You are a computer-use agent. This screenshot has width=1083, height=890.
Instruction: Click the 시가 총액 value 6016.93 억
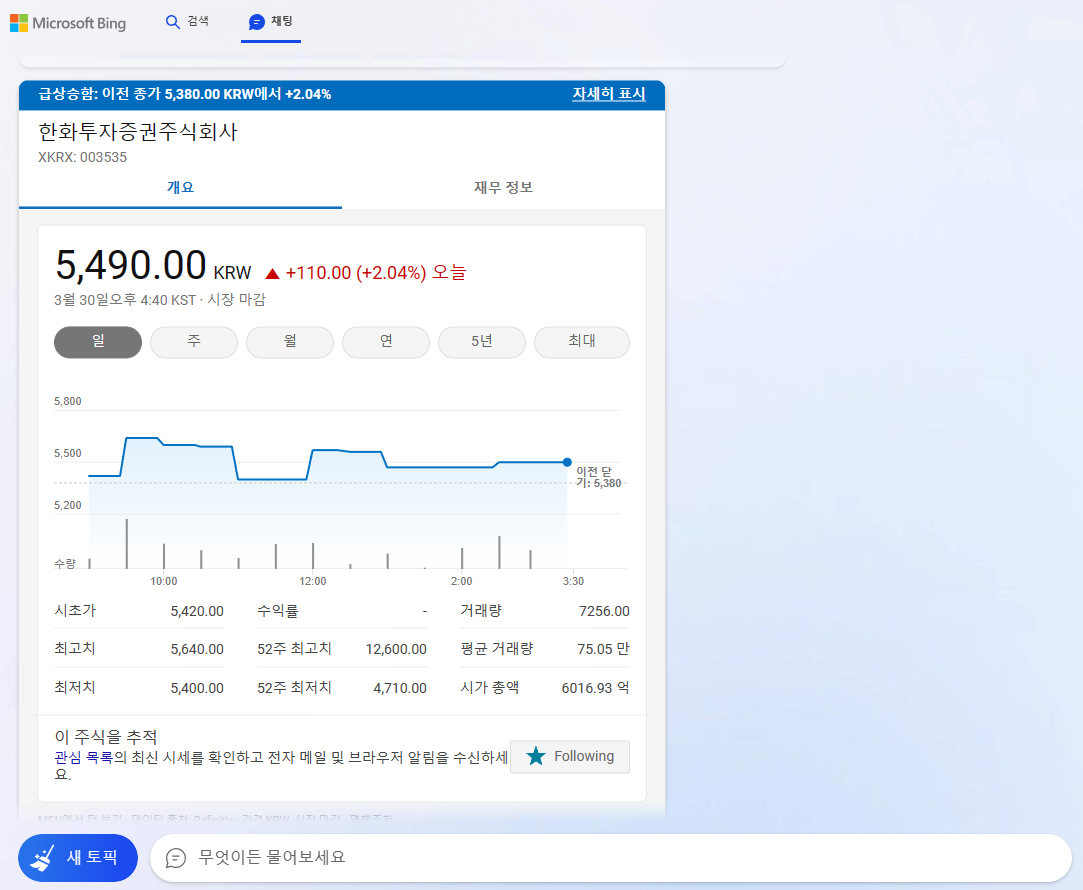pyautogui.click(x=595, y=688)
